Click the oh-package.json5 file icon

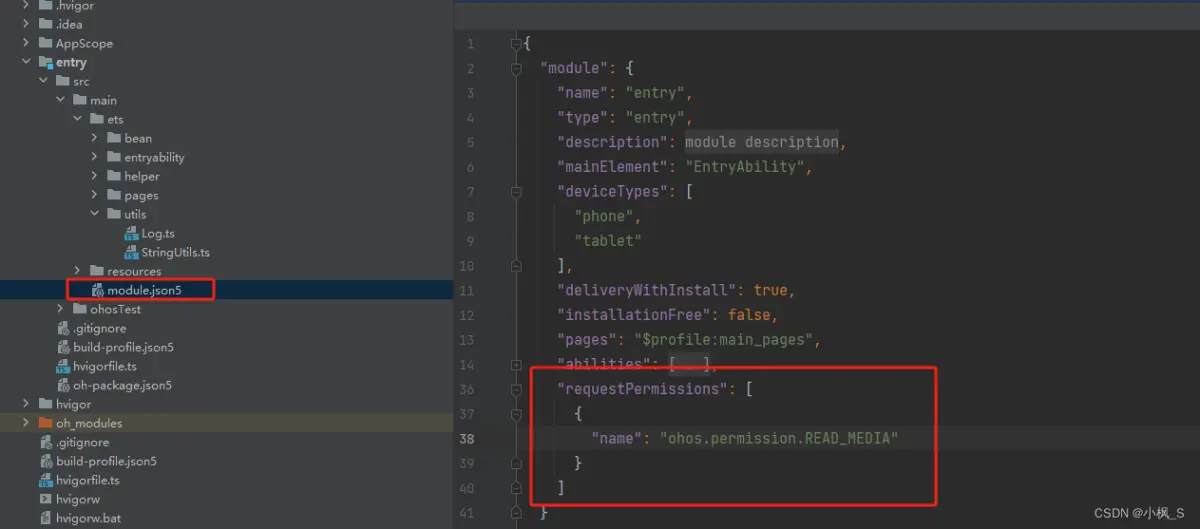64,385
